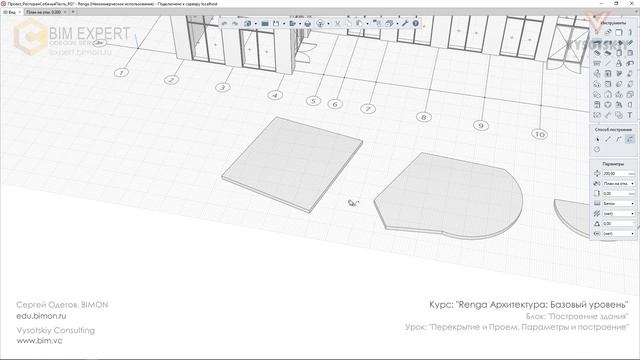Click the Paste clipboard icon

(359, 24)
